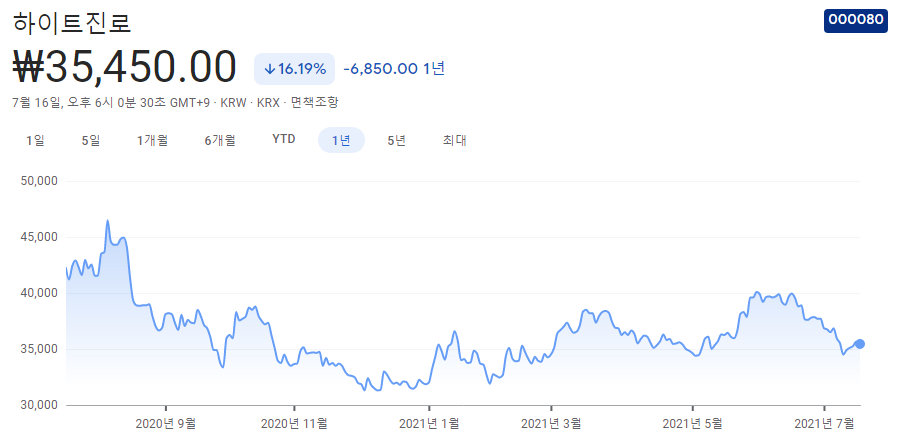Image resolution: width=897 pixels, height=444 pixels.
Task: Click the 000080 ticker badge
Action: click(856, 21)
